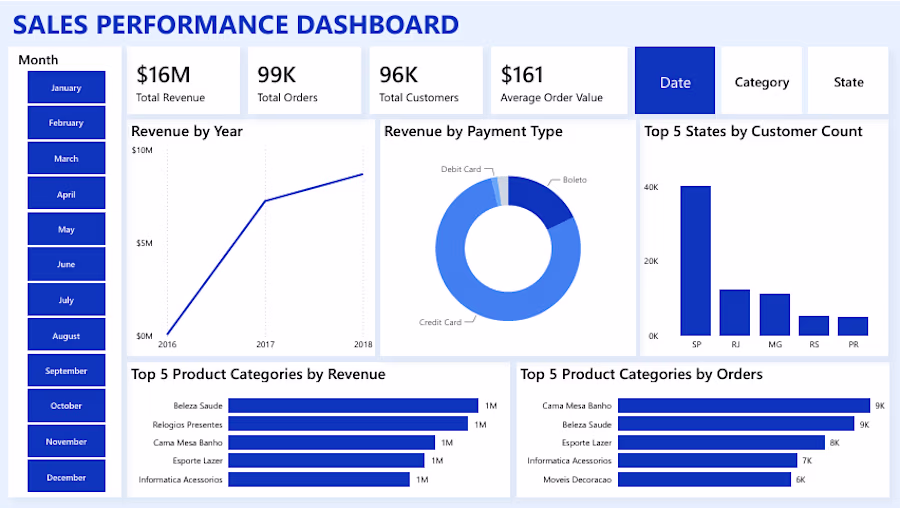Viewport: 900px width, 509px height.
Task: Click the 96K Total Customers card
Action: click(426, 81)
